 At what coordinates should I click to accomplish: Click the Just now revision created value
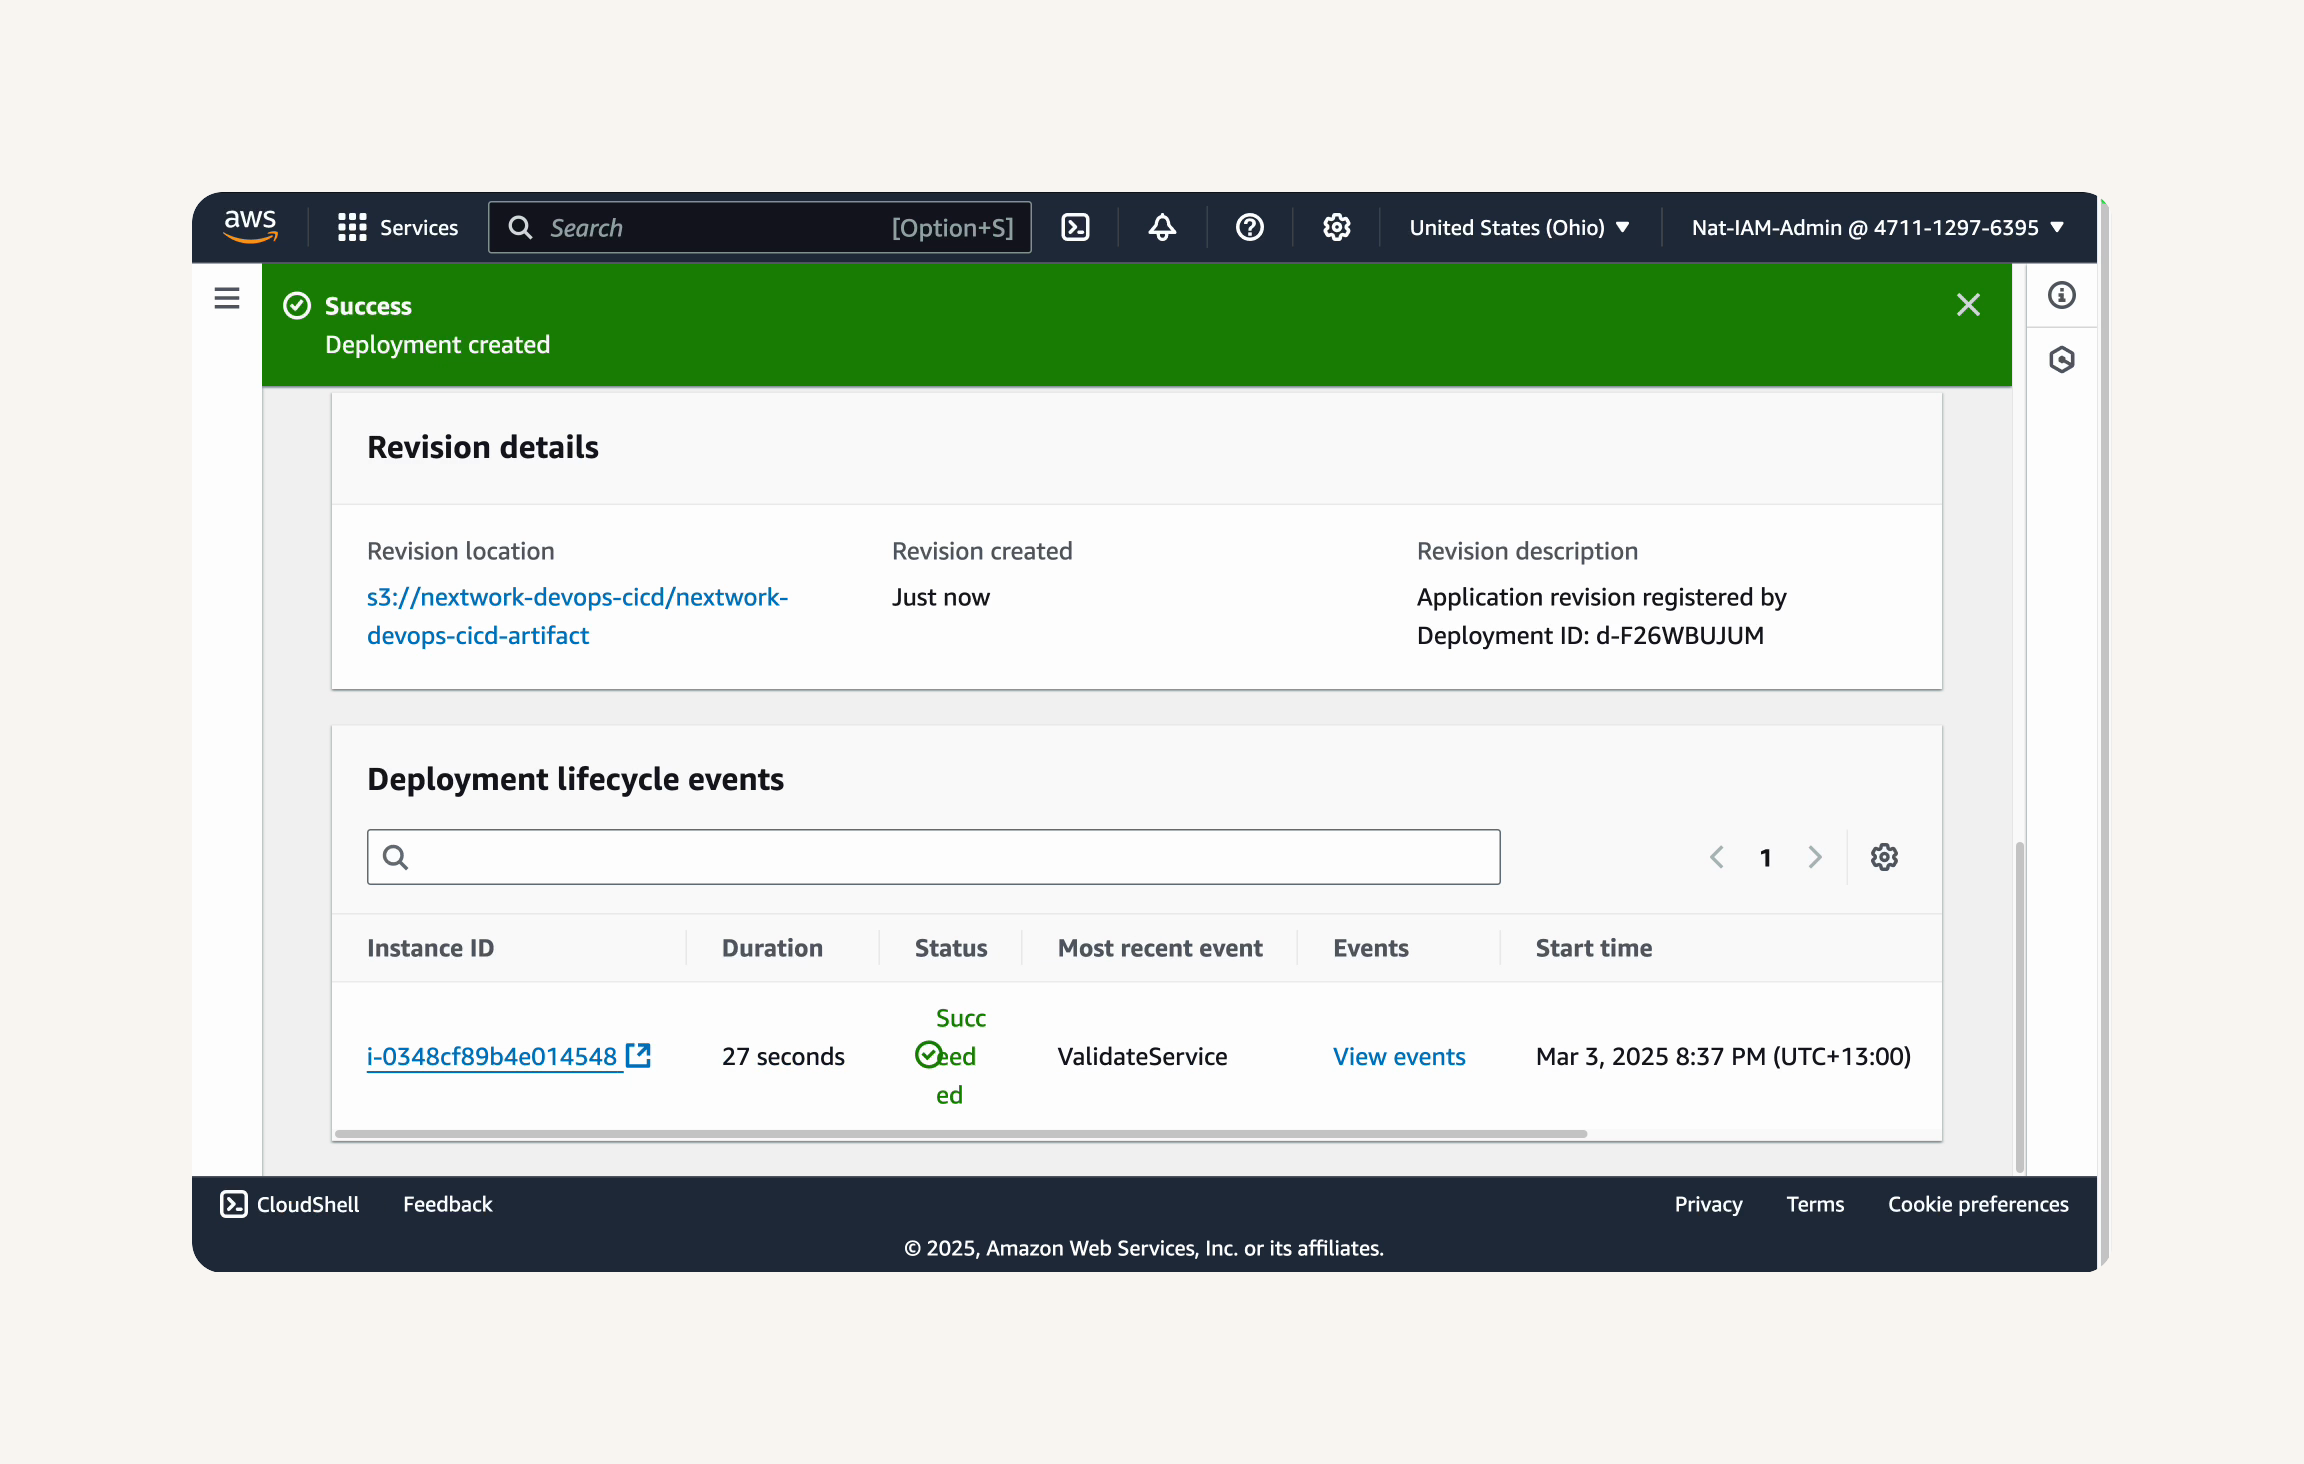941,597
